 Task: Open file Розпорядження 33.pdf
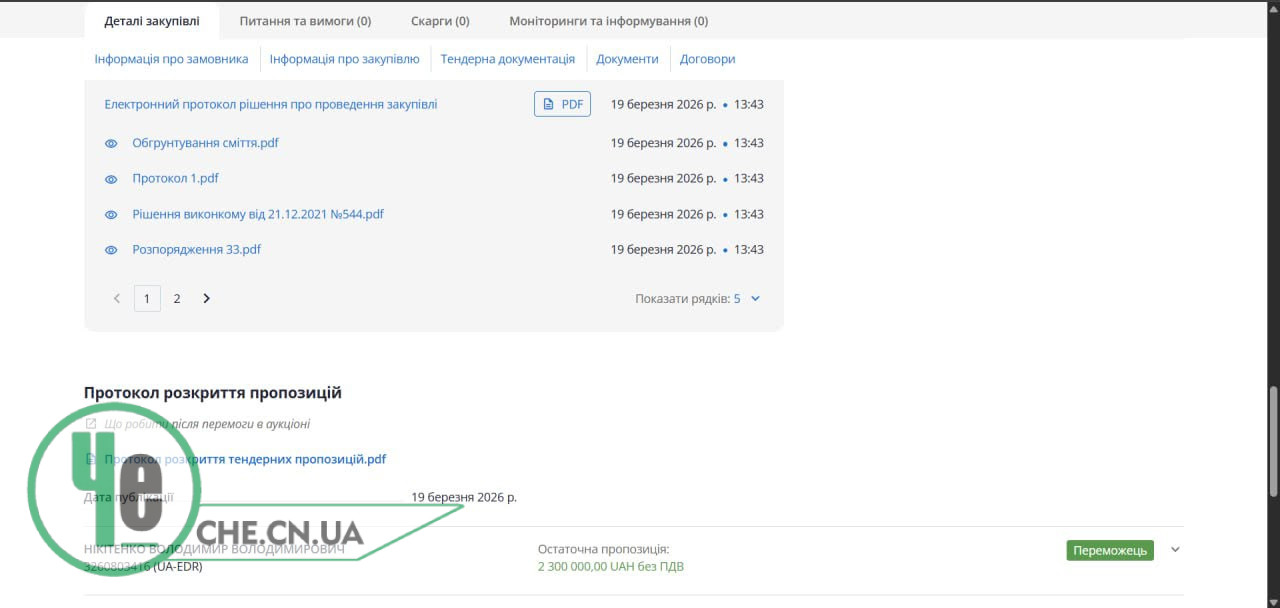click(197, 249)
